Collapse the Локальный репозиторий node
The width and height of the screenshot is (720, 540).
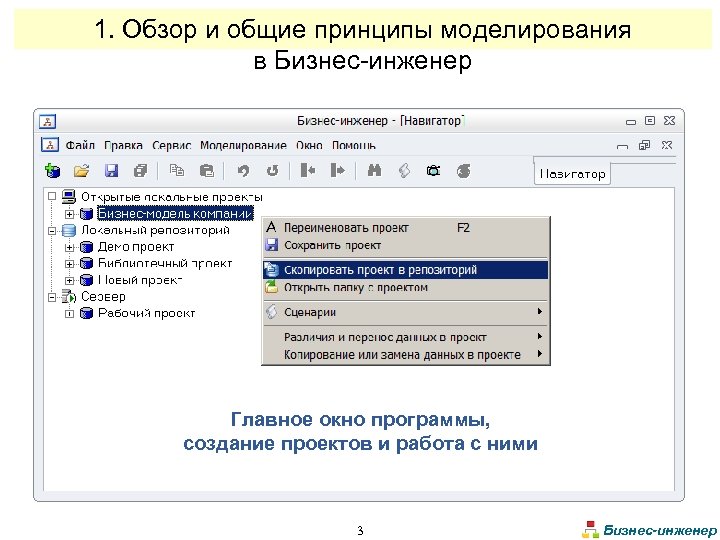pyautogui.click(x=52, y=231)
